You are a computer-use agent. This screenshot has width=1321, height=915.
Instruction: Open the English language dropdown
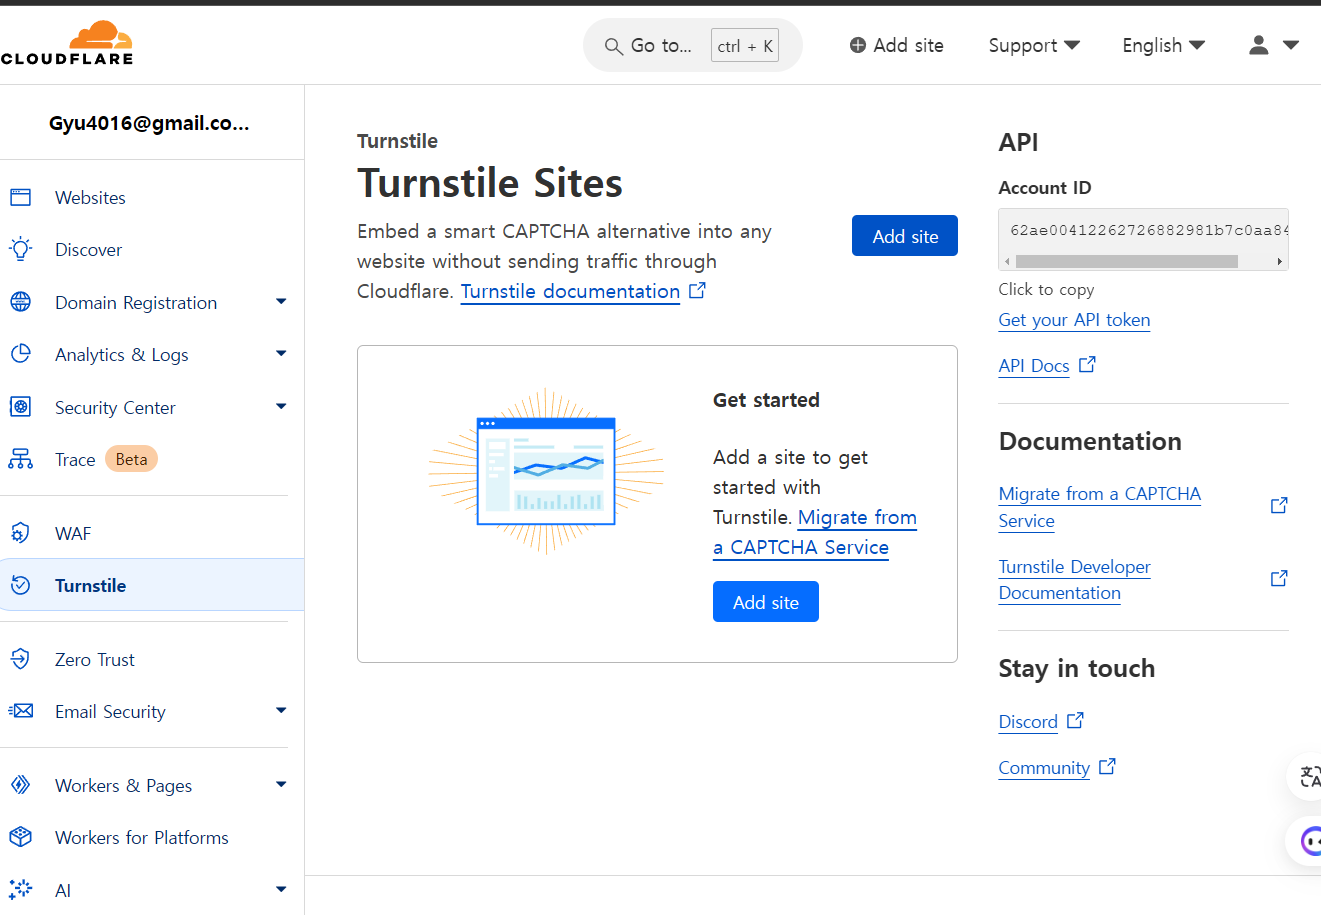point(1164,45)
